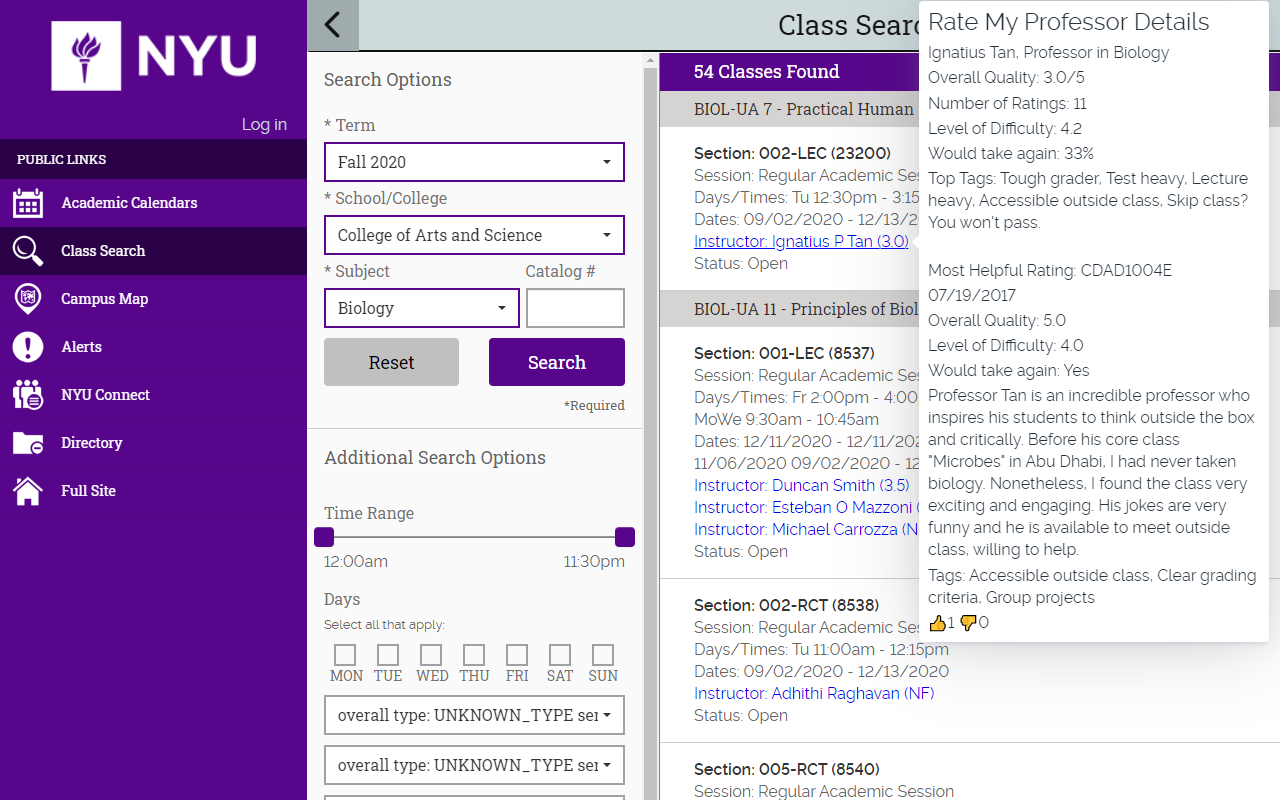Check the WED day checkbox
1280x800 pixels.
[x=431, y=655]
